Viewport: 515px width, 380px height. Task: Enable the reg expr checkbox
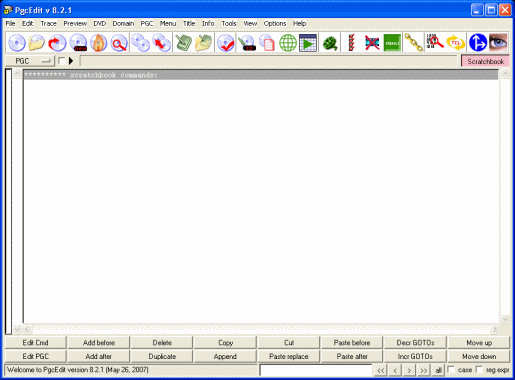point(480,370)
